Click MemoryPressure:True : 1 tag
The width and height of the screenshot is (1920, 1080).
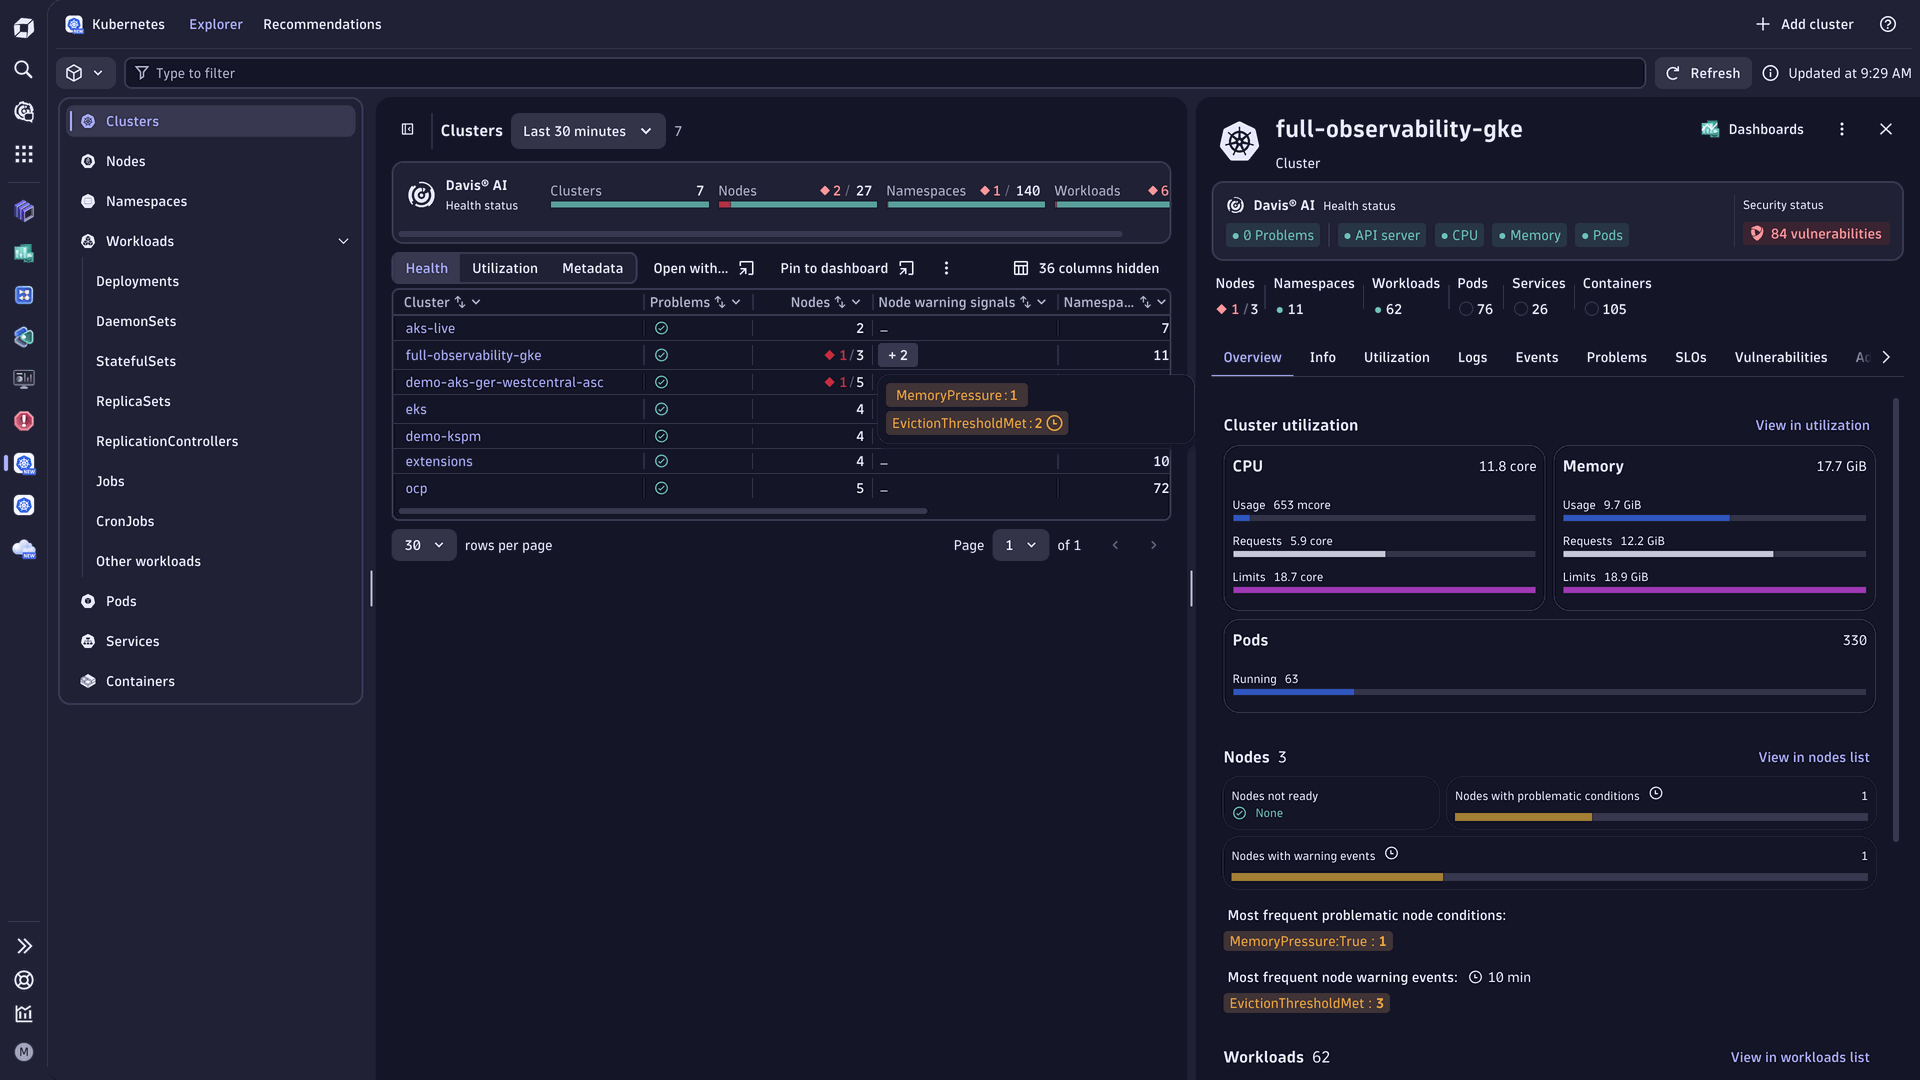point(1308,941)
